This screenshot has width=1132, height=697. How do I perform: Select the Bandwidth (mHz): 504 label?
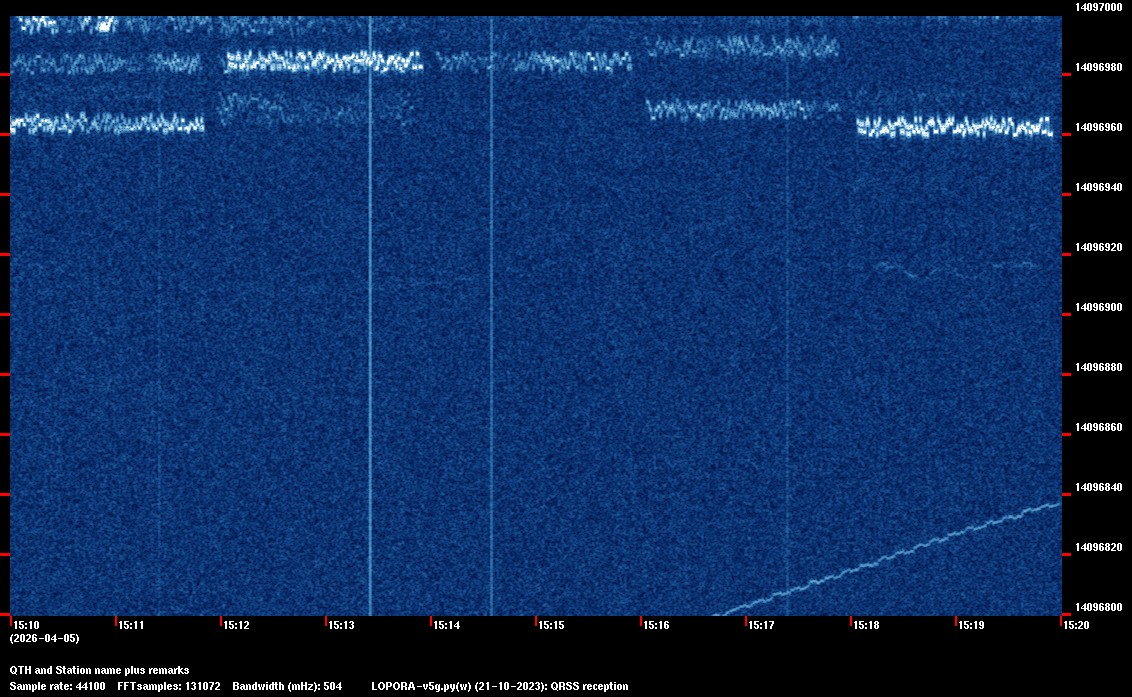[287, 686]
